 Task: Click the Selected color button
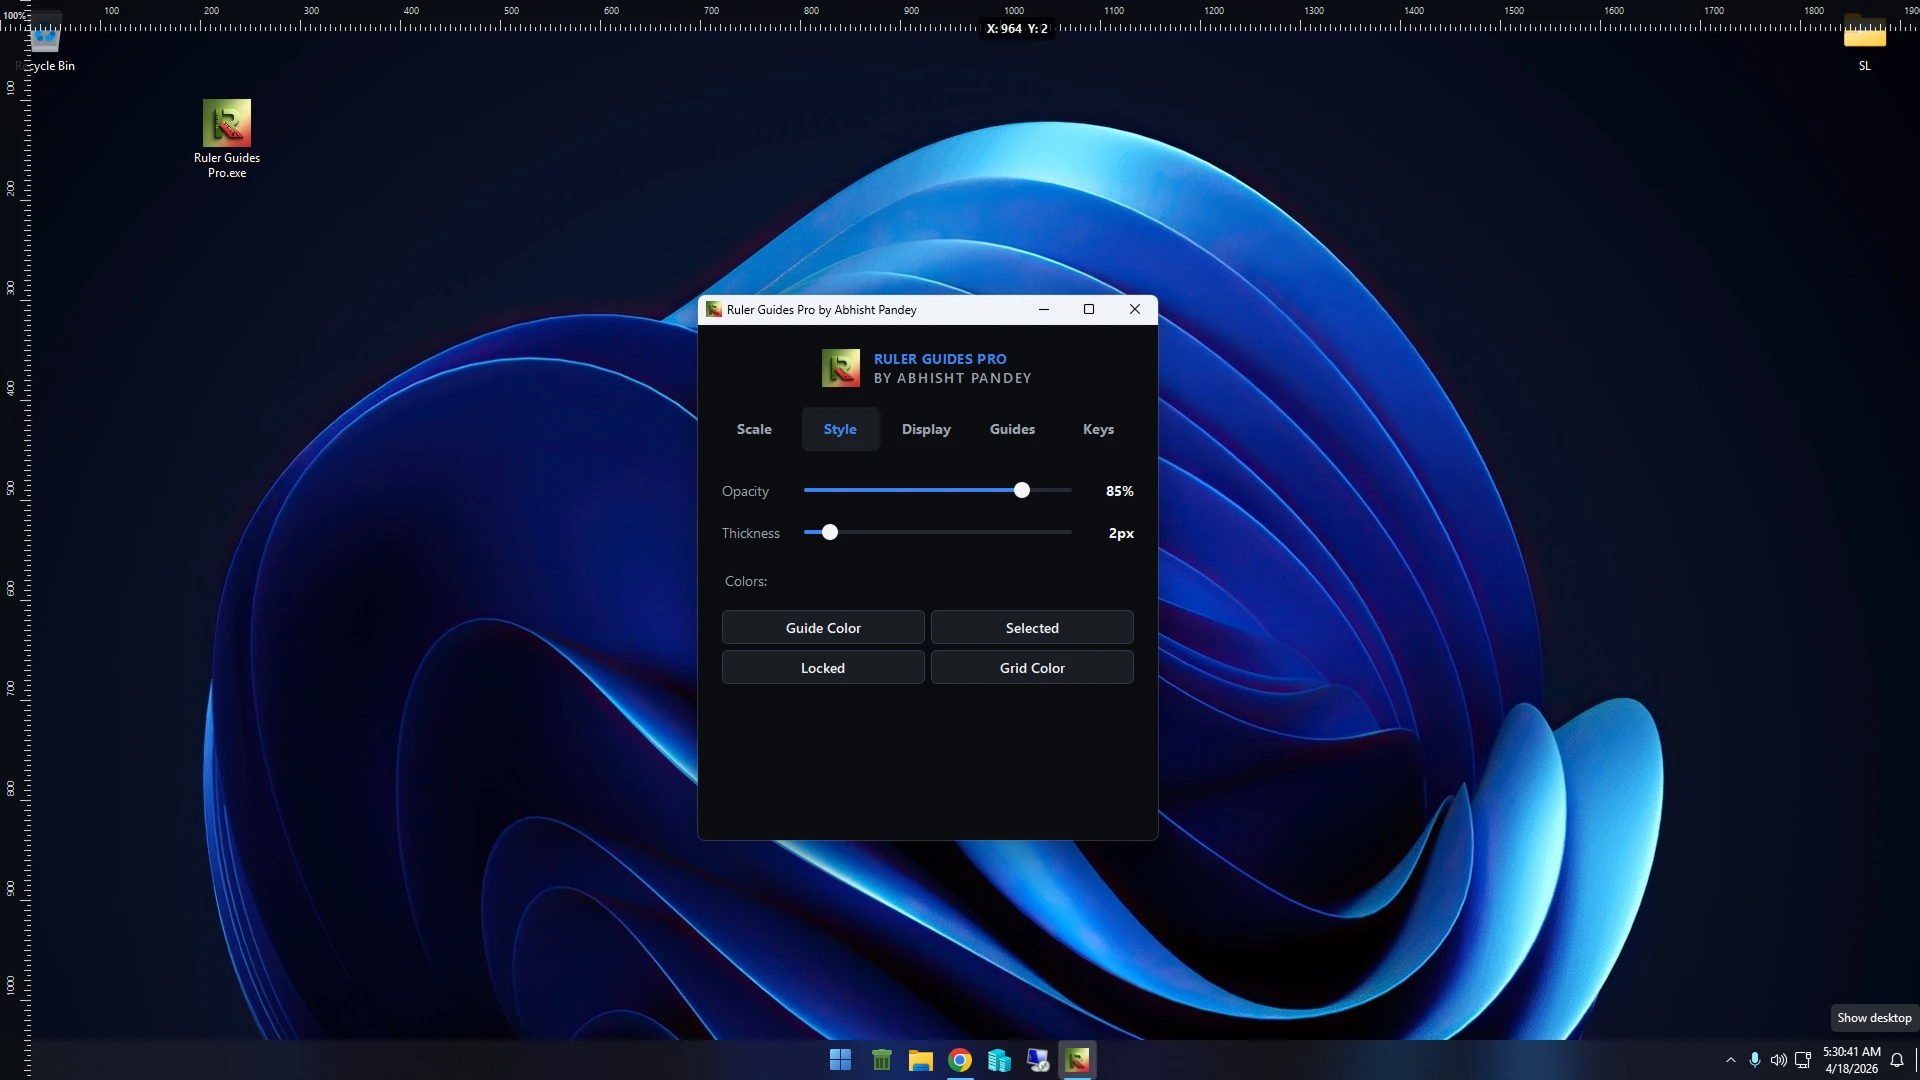(1032, 628)
